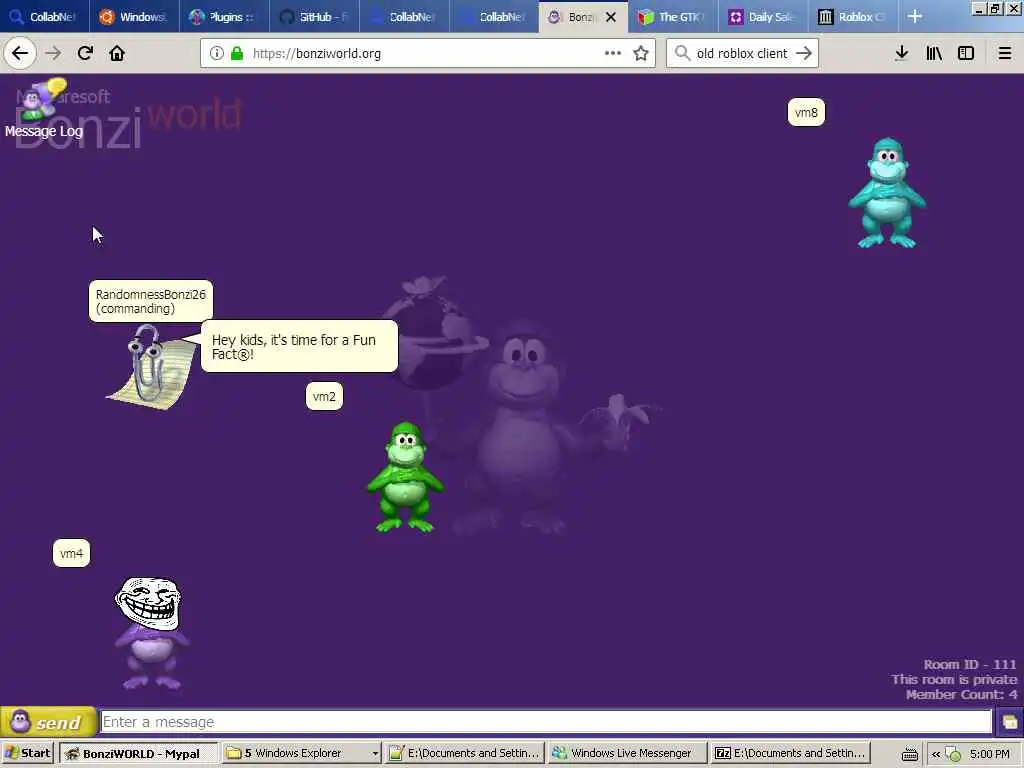Open the hamburger application menu
1024x768 pixels.
pyautogui.click(x=1004, y=53)
